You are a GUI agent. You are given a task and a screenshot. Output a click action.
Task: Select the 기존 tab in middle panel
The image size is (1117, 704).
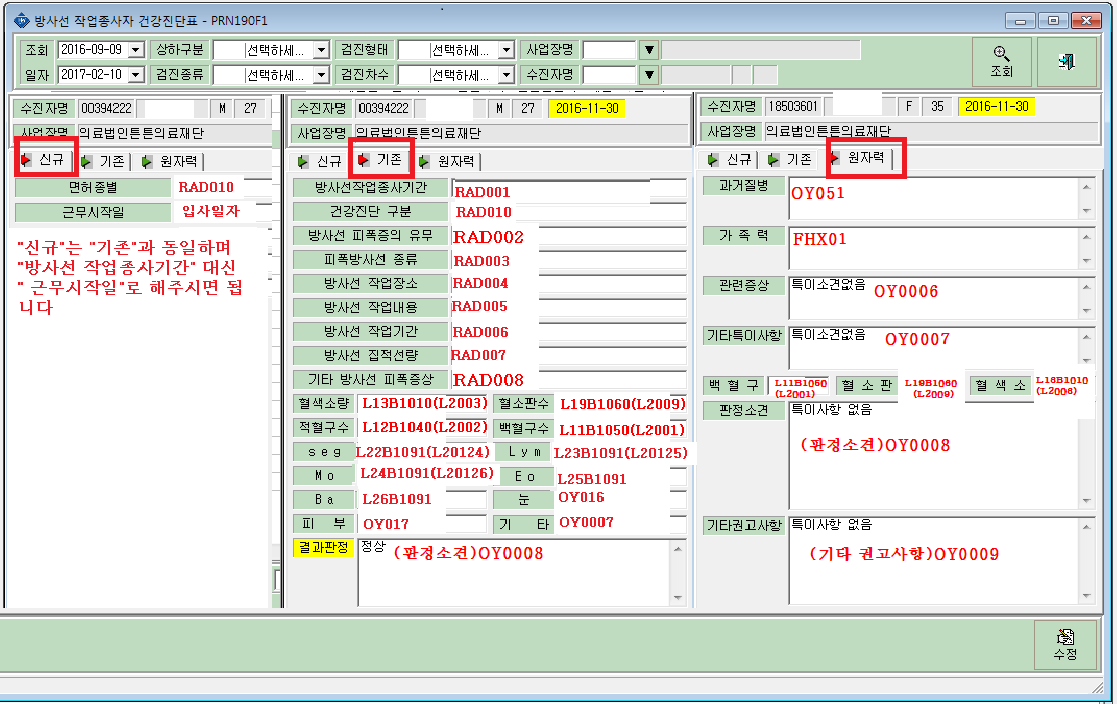tap(381, 160)
